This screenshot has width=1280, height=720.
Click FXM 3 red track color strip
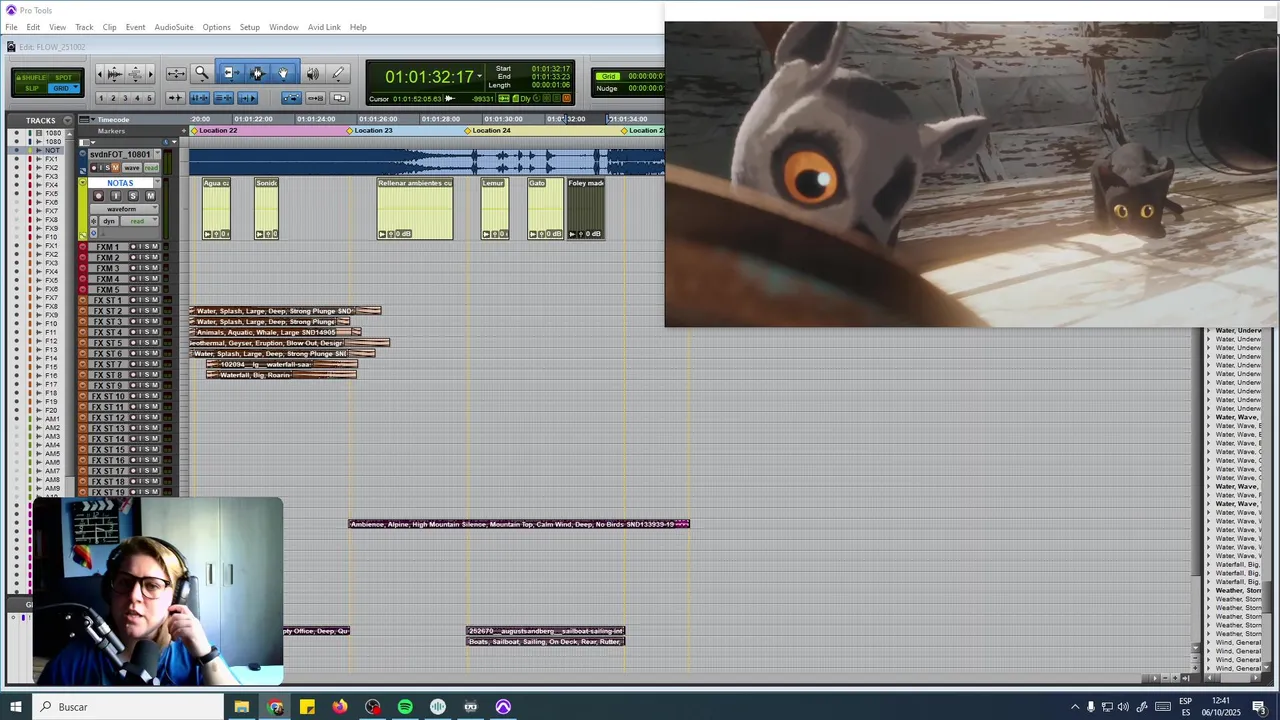(82, 268)
